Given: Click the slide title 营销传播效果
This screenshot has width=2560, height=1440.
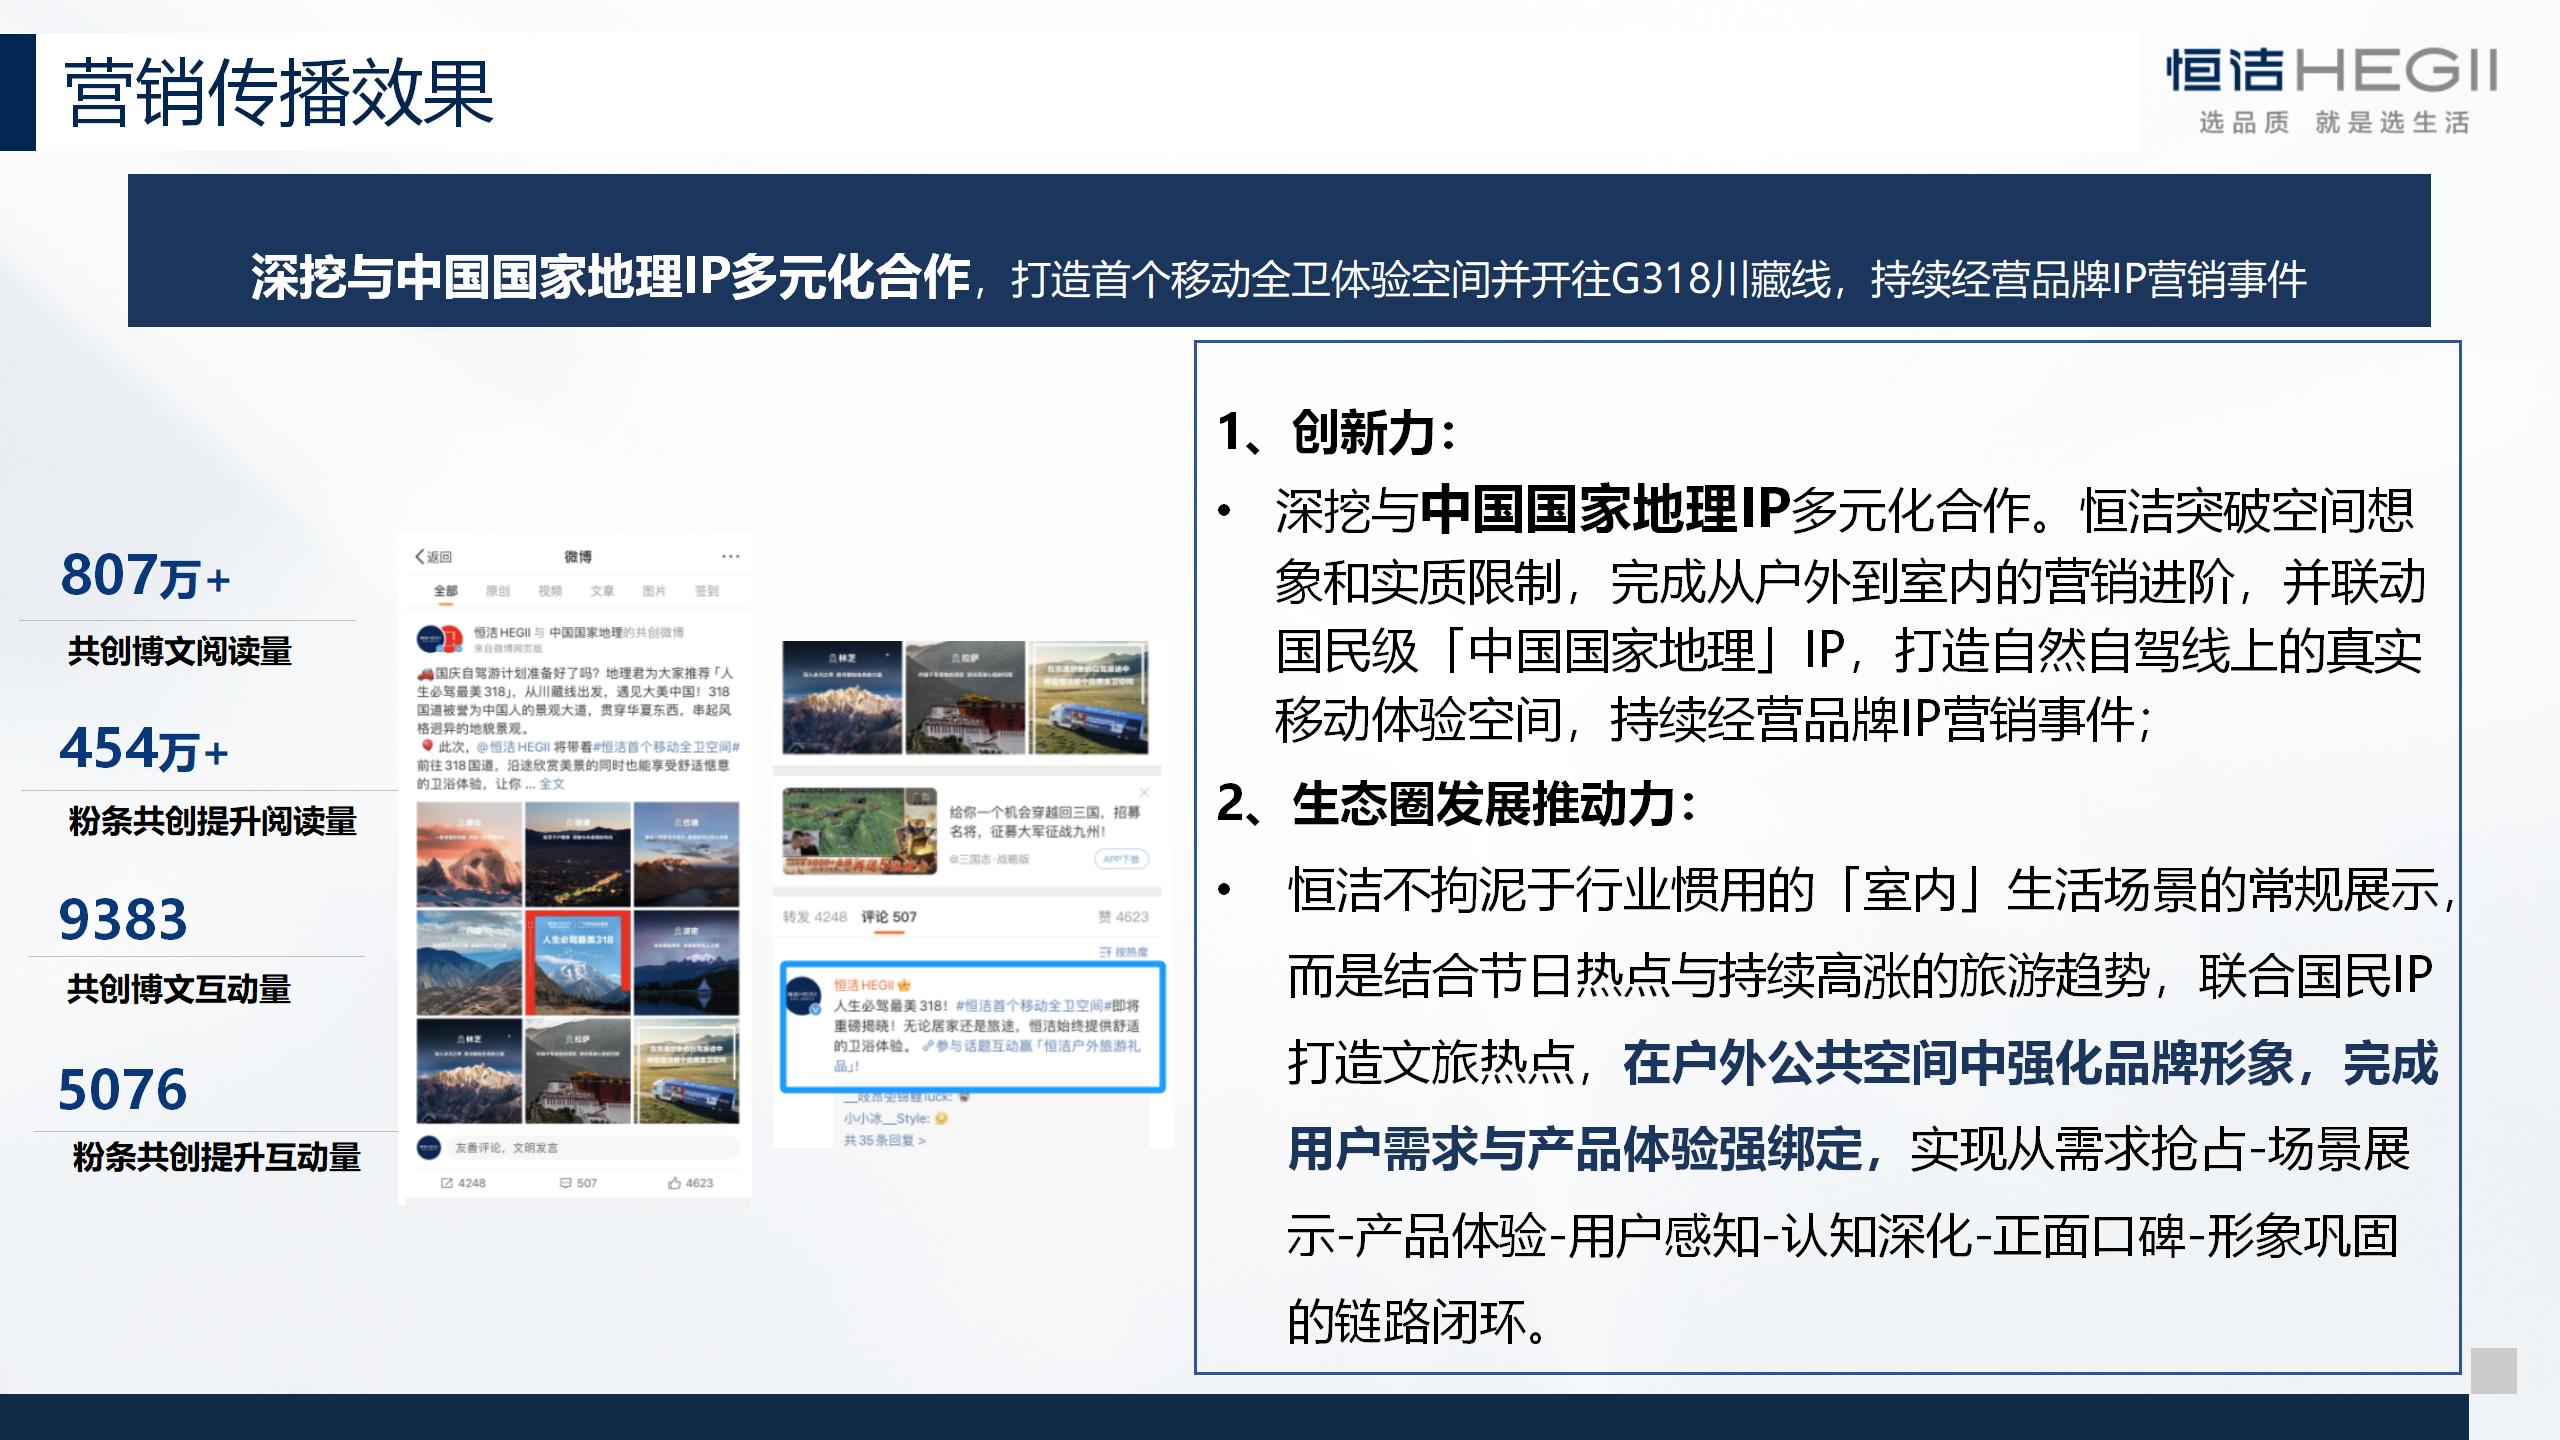Looking at the screenshot, I should [279, 92].
